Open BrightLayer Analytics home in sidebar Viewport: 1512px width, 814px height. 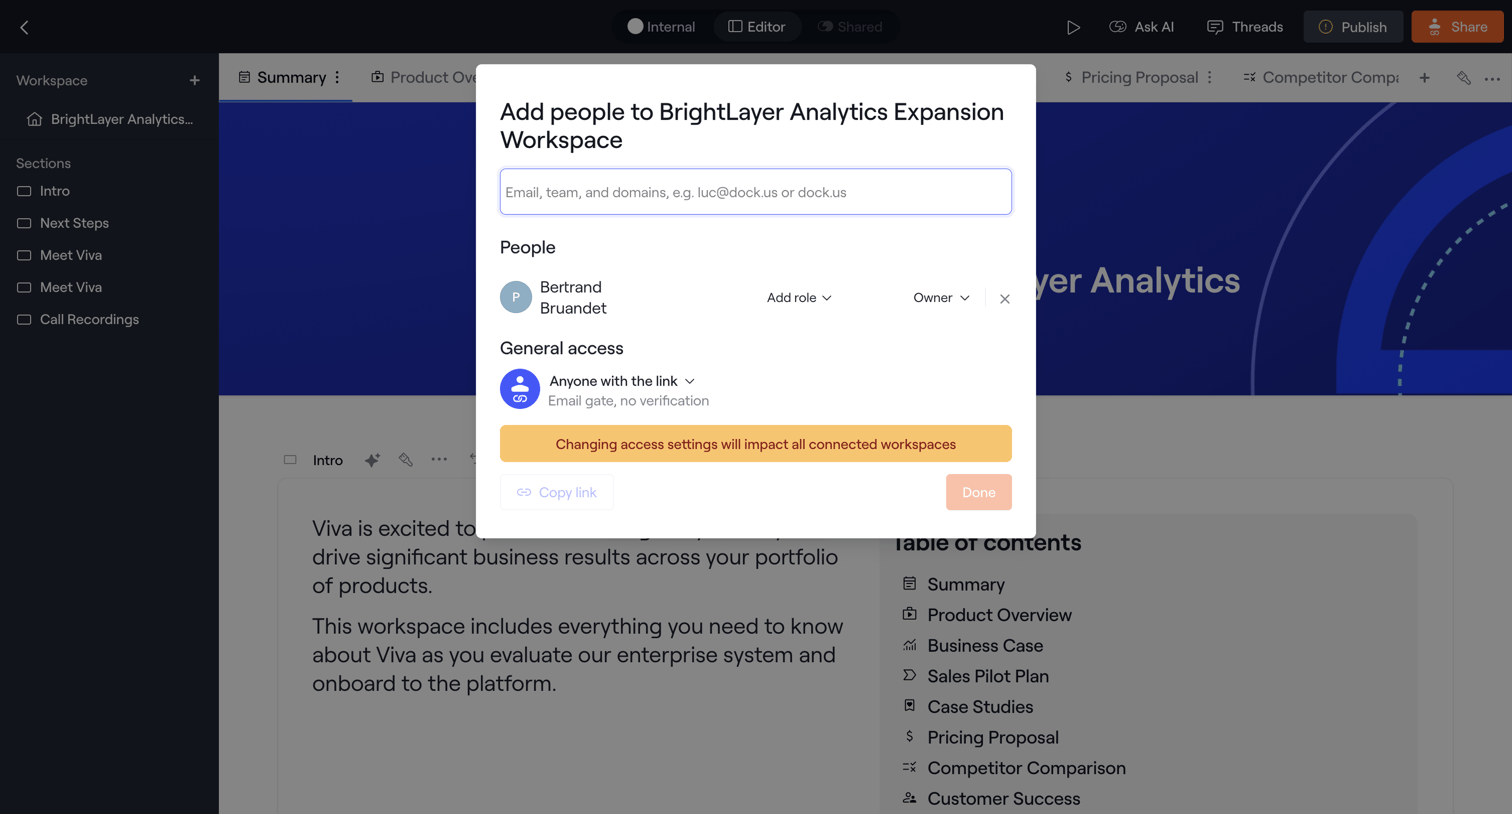tap(110, 119)
